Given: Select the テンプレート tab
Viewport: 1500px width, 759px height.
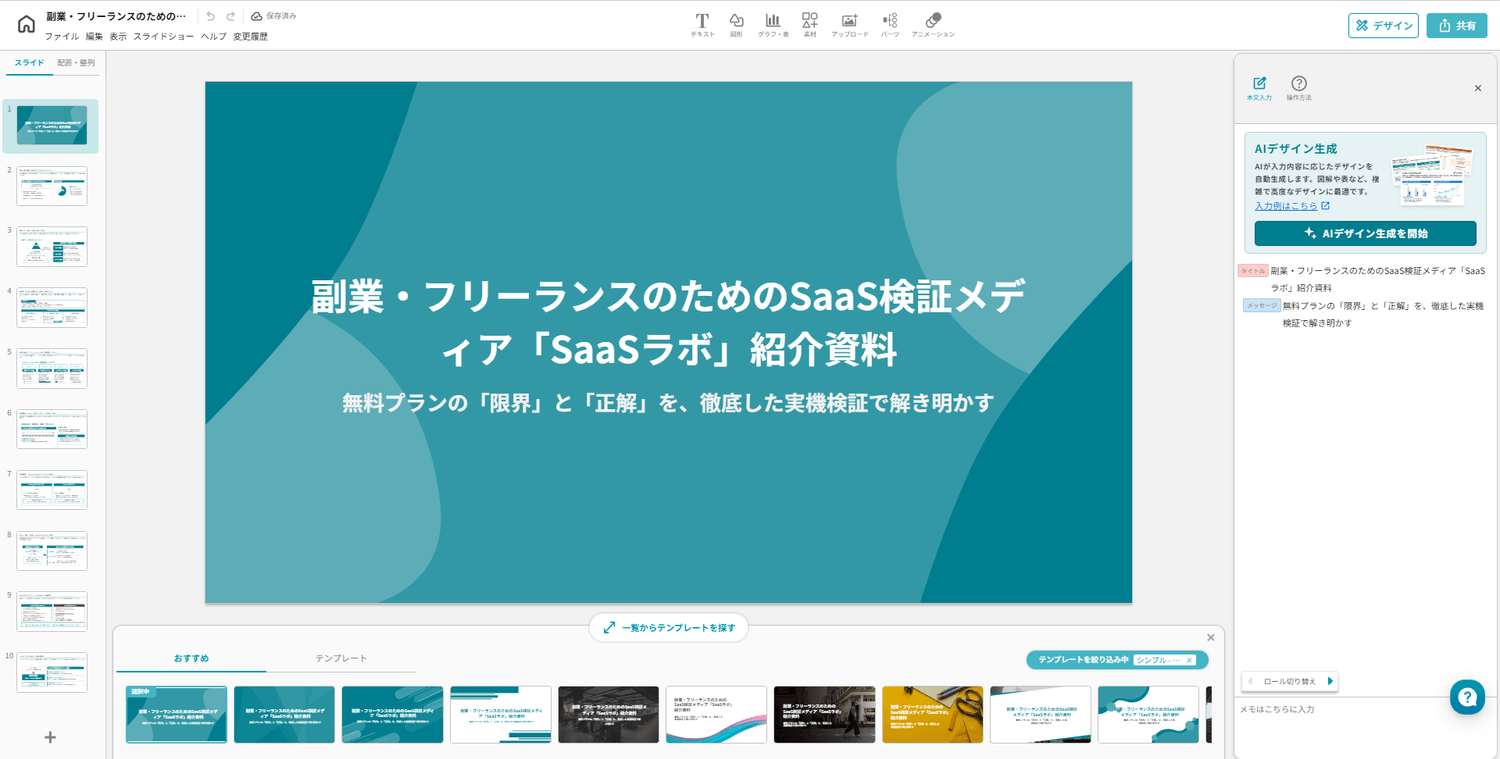Looking at the screenshot, I should pos(341,658).
